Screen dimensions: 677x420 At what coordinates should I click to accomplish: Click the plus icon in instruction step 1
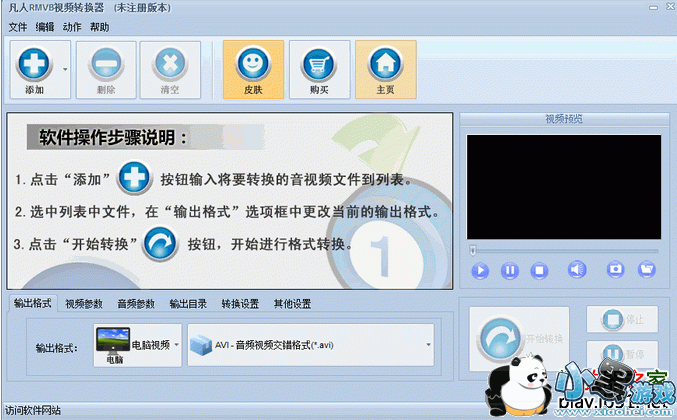134,178
